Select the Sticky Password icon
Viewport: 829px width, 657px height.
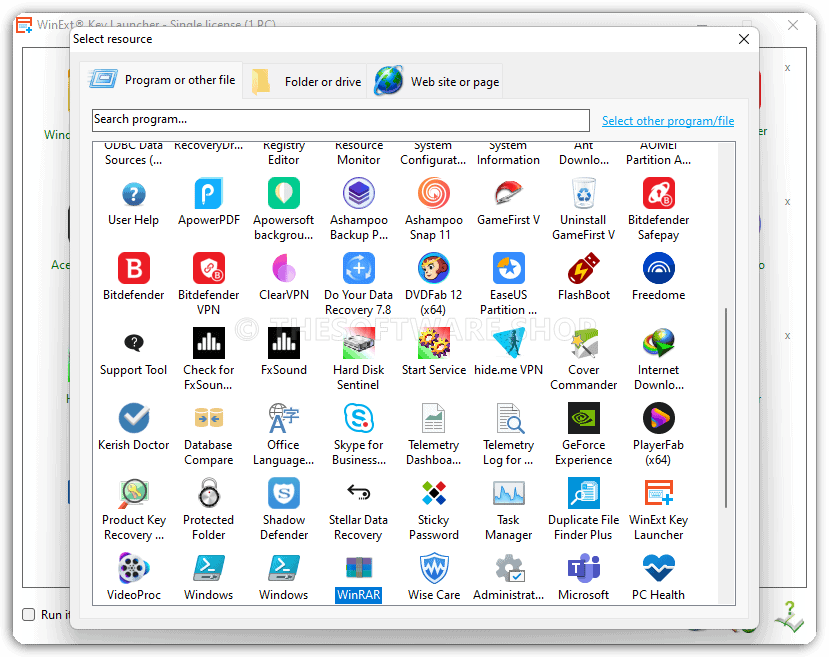[x=434, y=493]
